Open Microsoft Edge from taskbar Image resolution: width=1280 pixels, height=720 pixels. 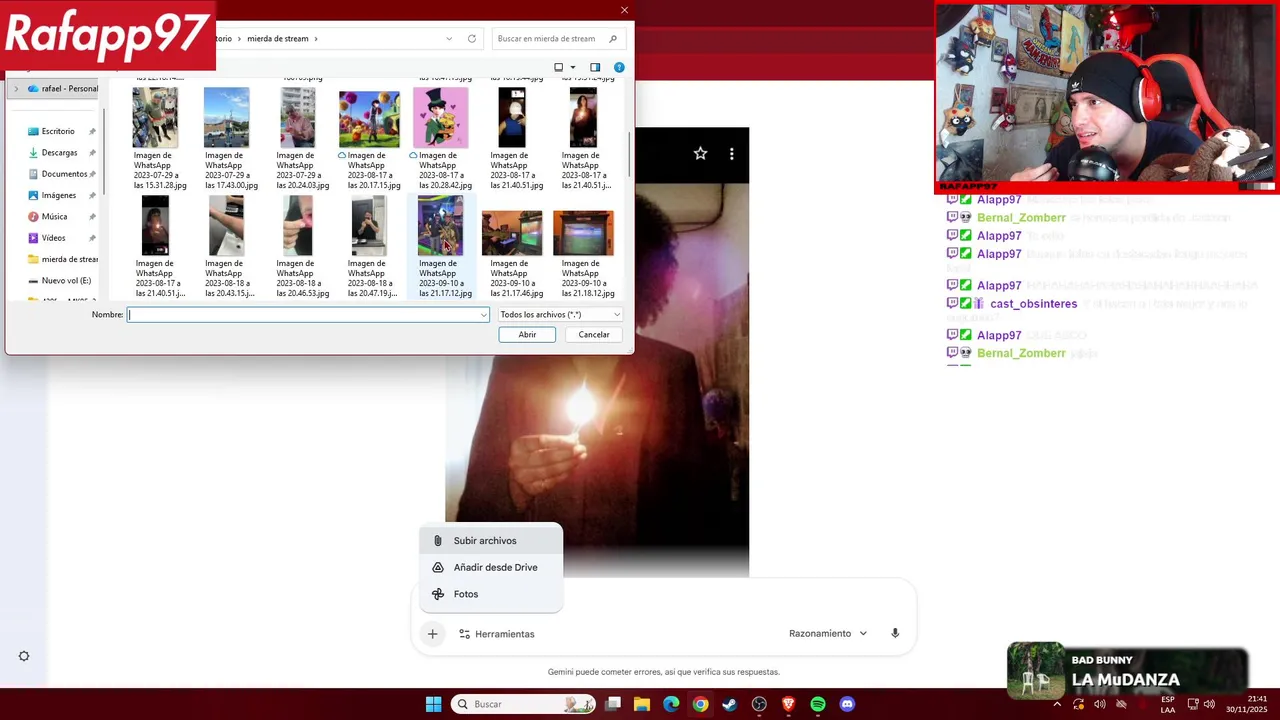[671, 704]
